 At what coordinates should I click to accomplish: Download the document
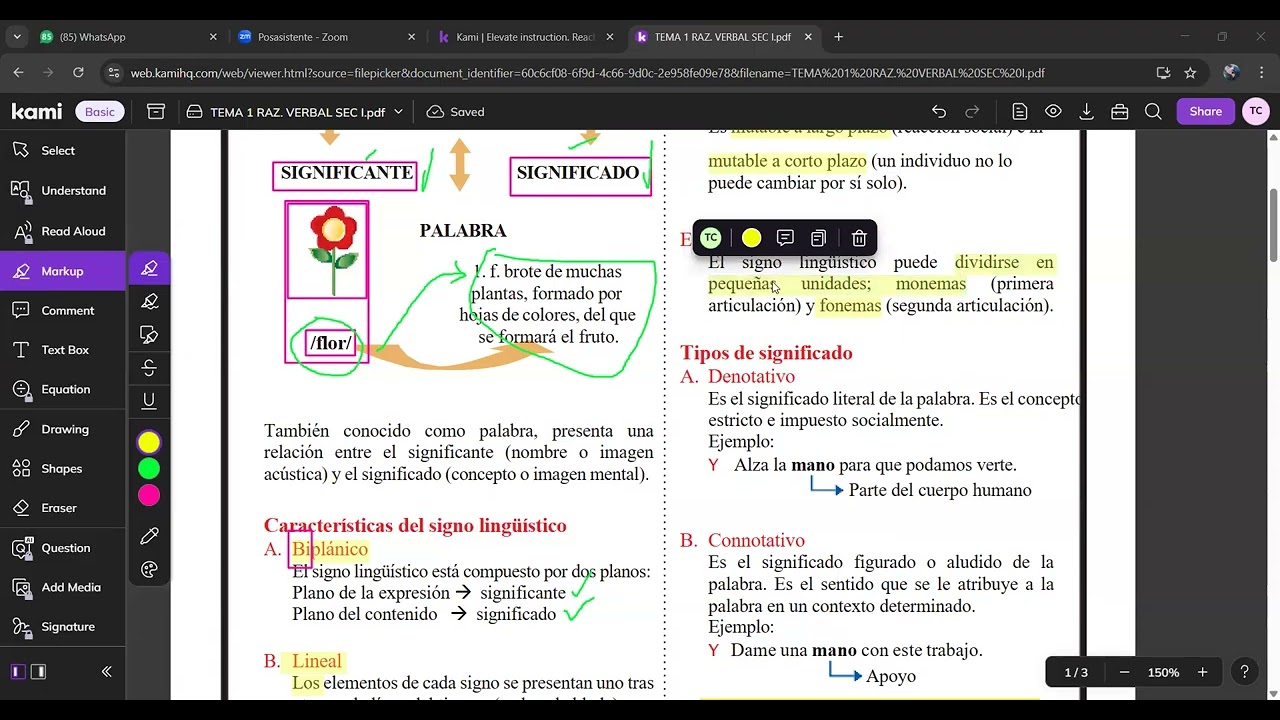pyautogui.click(x=1086, y=112)
